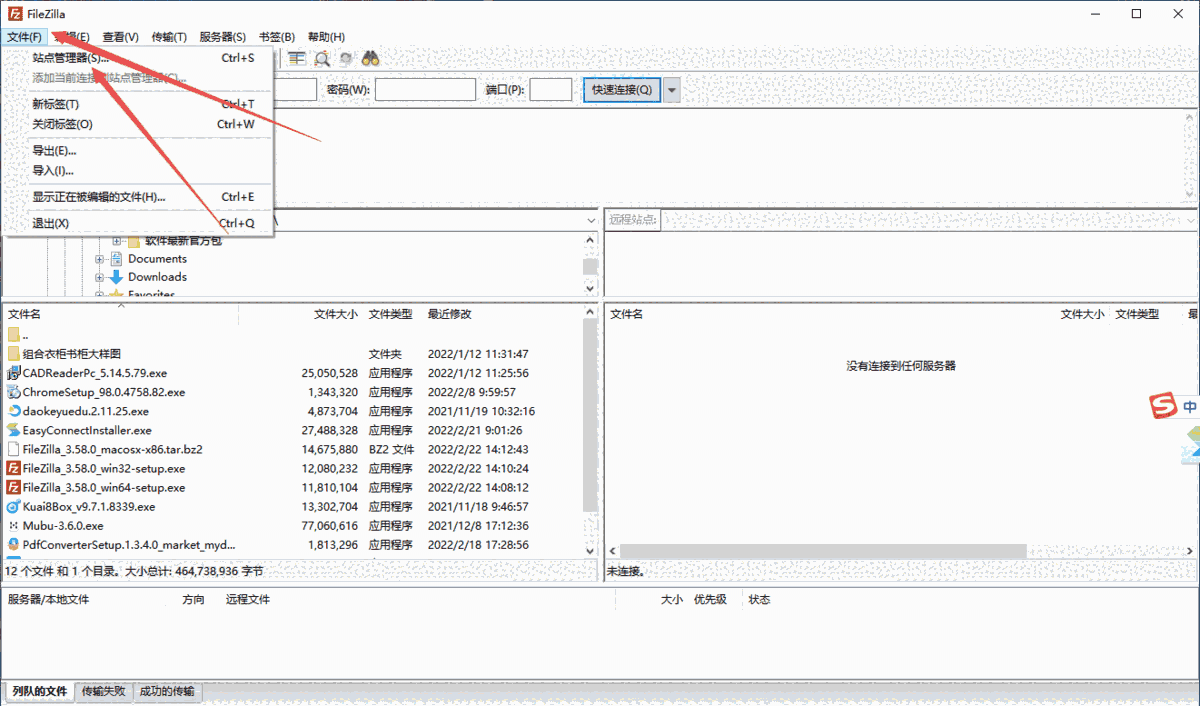
Task: Click the filename filters magnifier icon
Action: 321,58
